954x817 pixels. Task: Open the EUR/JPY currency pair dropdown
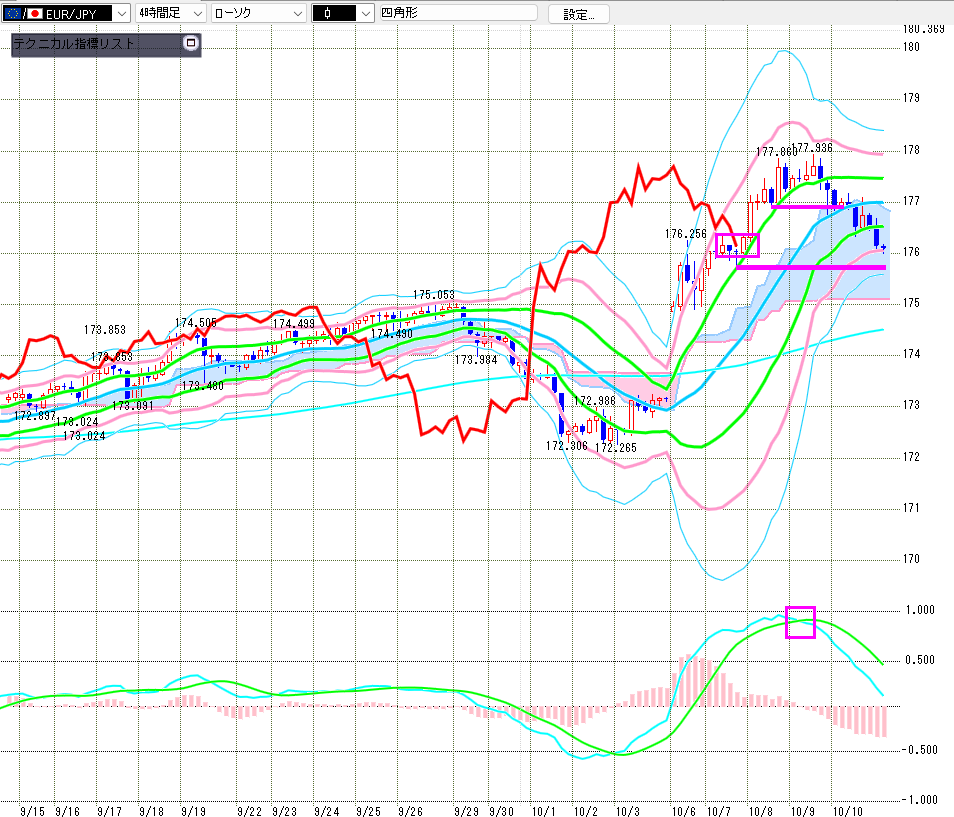coord(121,13)
